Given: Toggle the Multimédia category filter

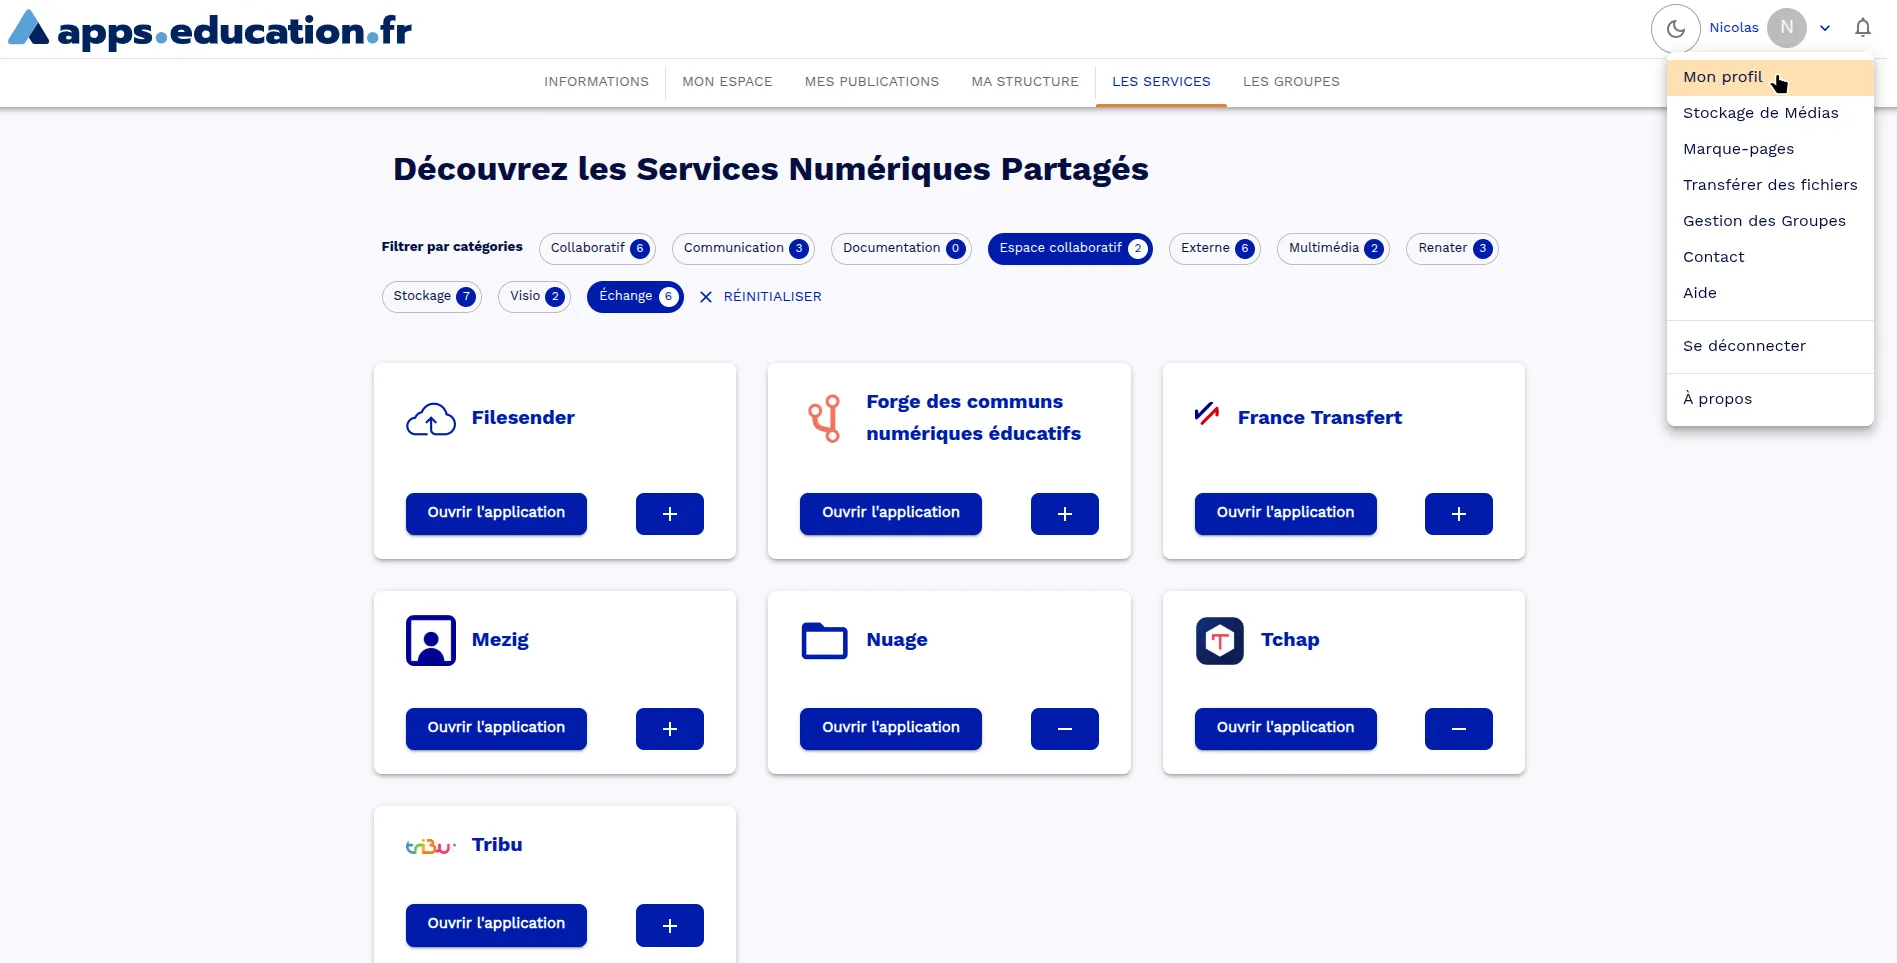Looking at the screenshot, I should coord(1333,248).
